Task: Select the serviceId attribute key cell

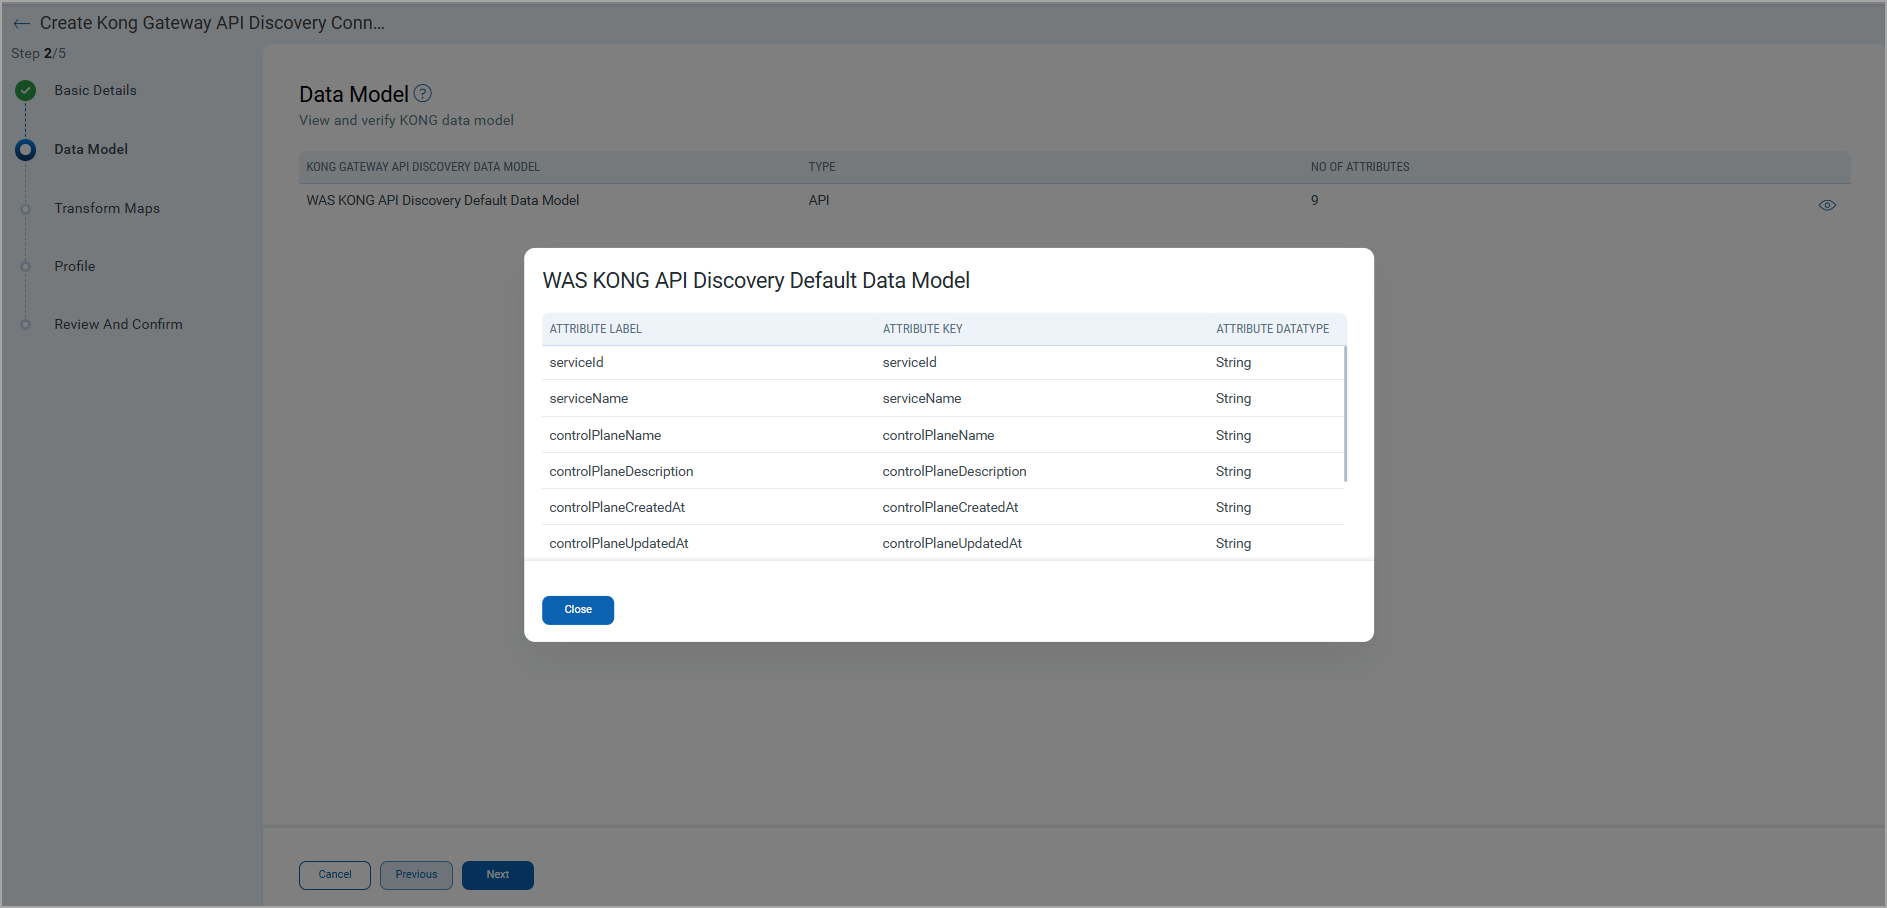Action: 909,362
